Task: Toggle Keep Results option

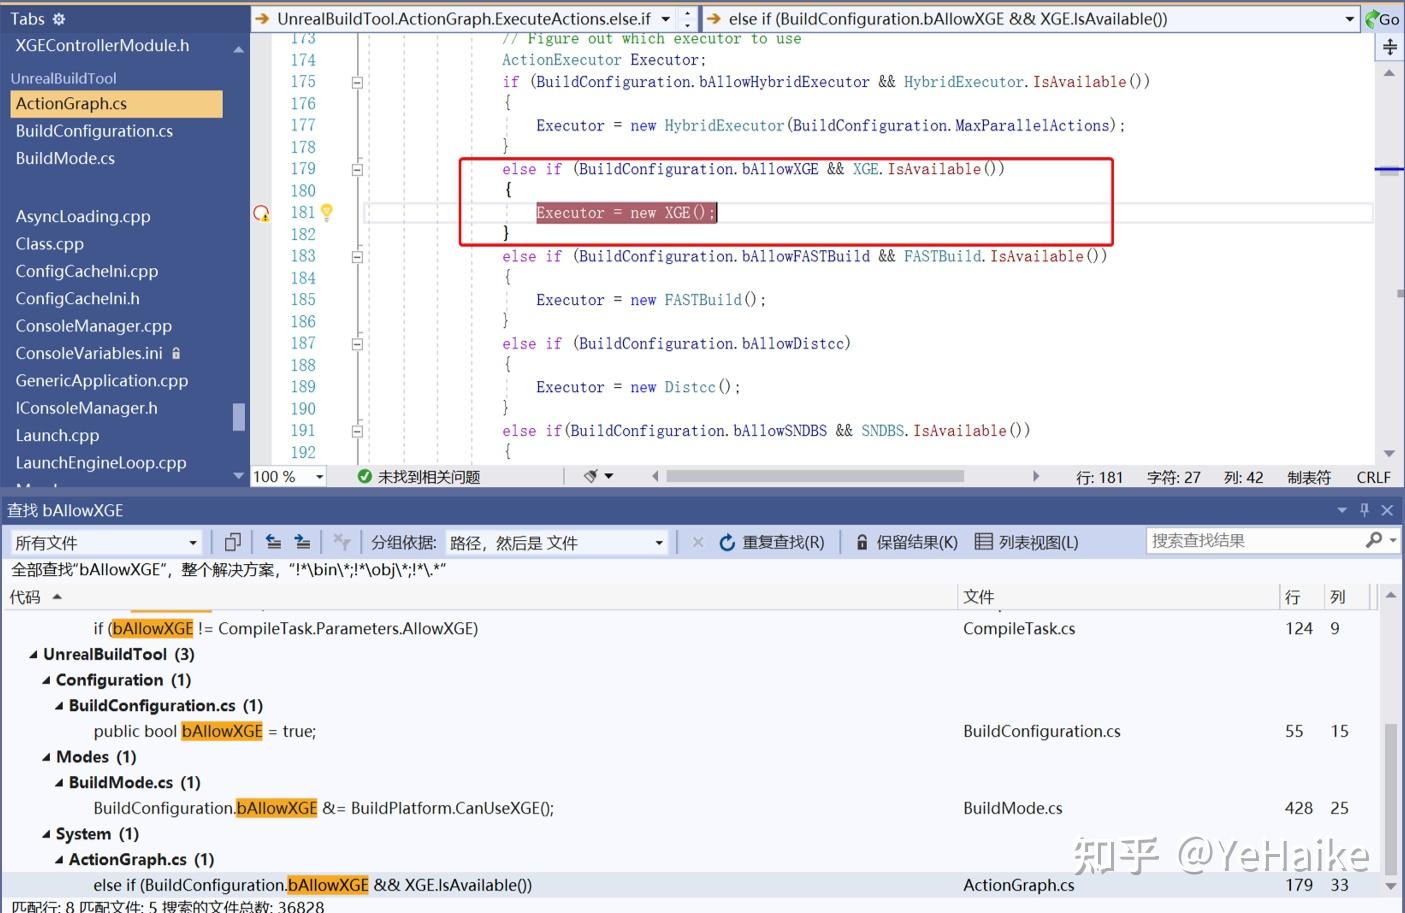Action: tap(907, 542)
